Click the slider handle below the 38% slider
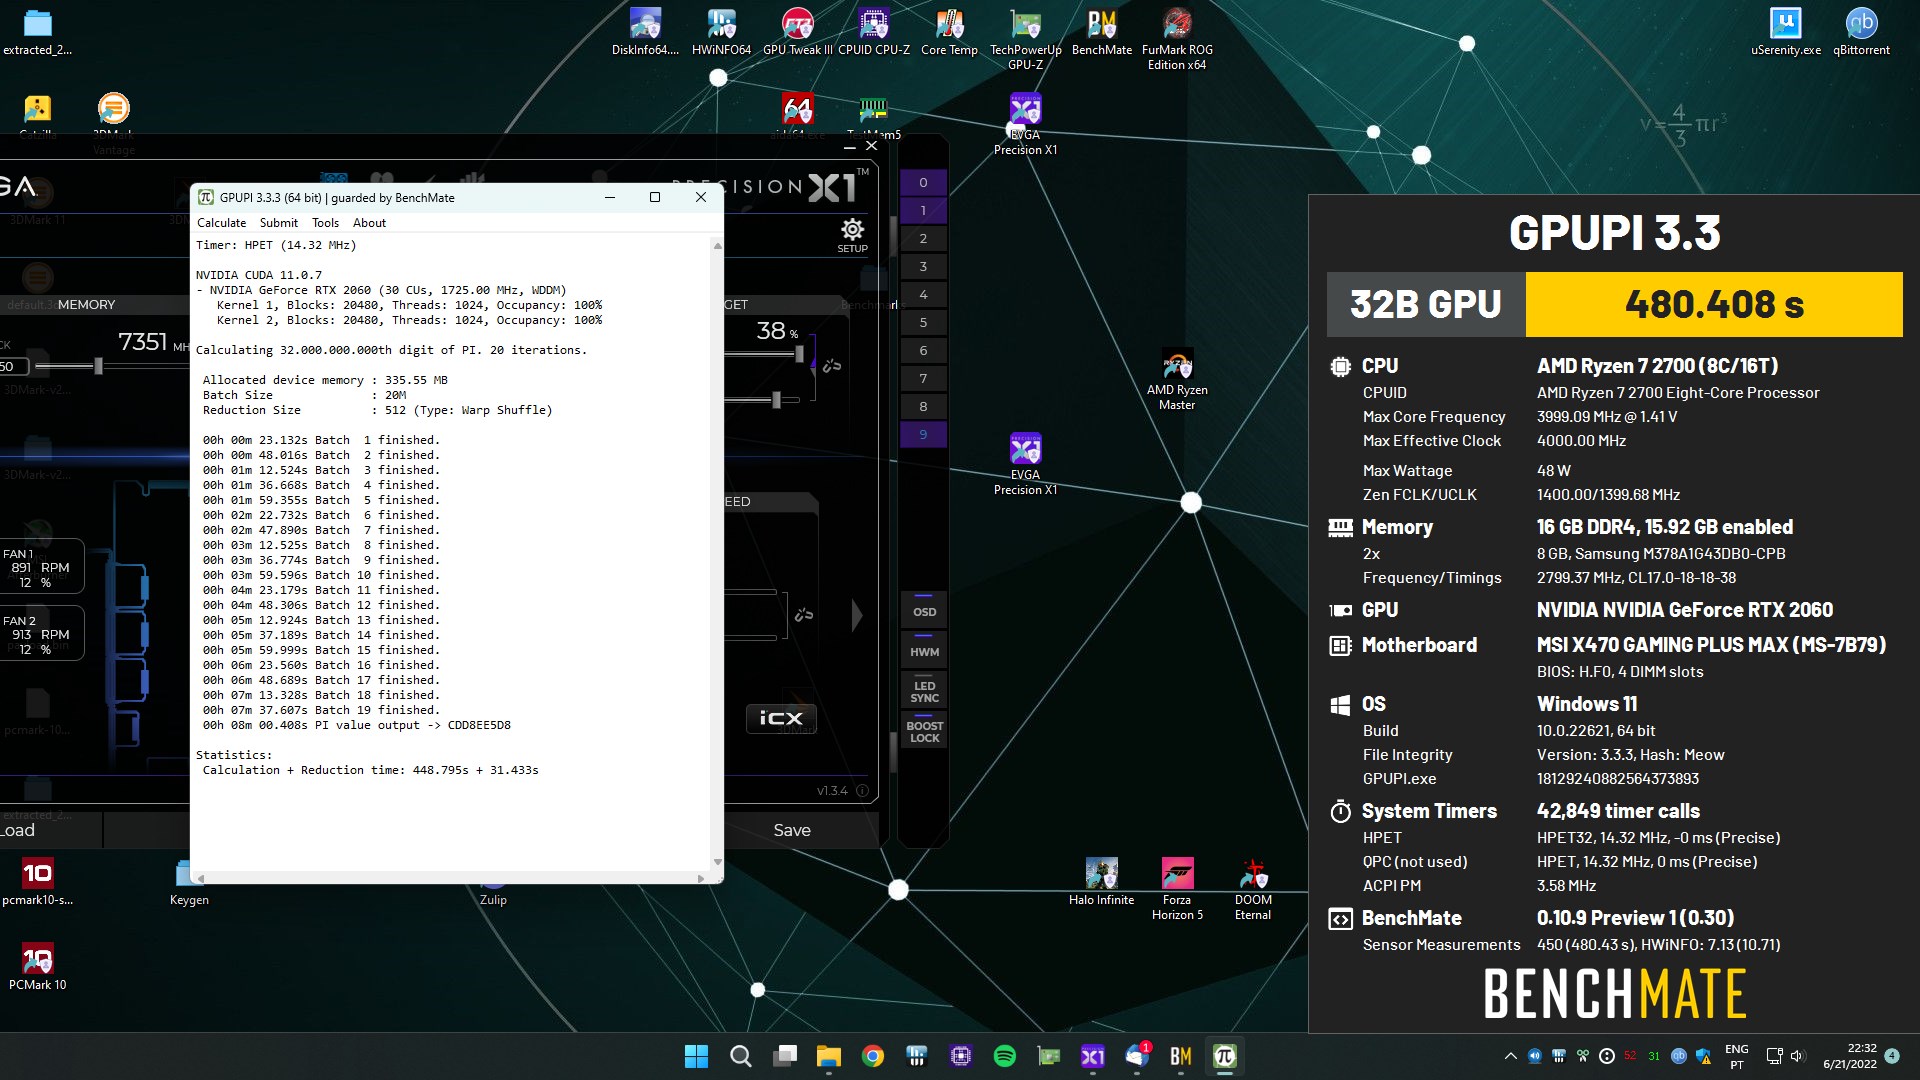This screenshot has height=1080, width=1920. tap(776, 400)
